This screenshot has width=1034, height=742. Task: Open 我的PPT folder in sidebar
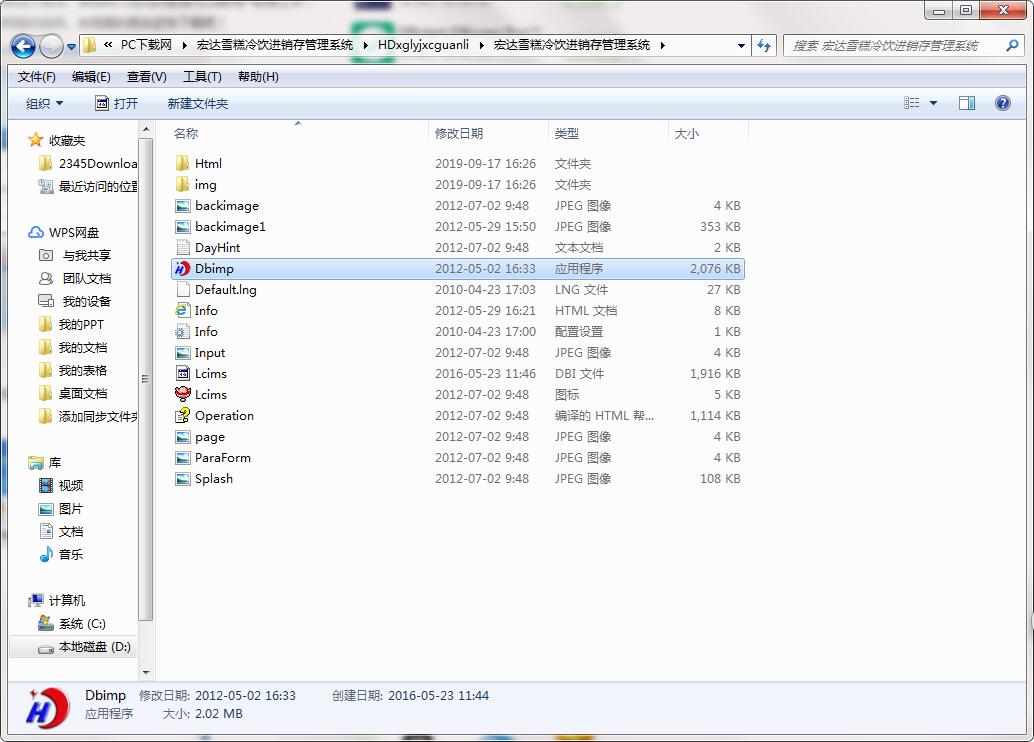tap(71, 325)
